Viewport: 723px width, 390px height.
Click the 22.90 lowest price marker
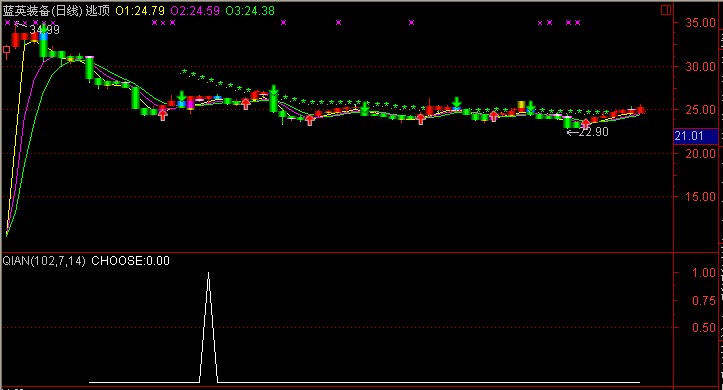pos(588,132)
